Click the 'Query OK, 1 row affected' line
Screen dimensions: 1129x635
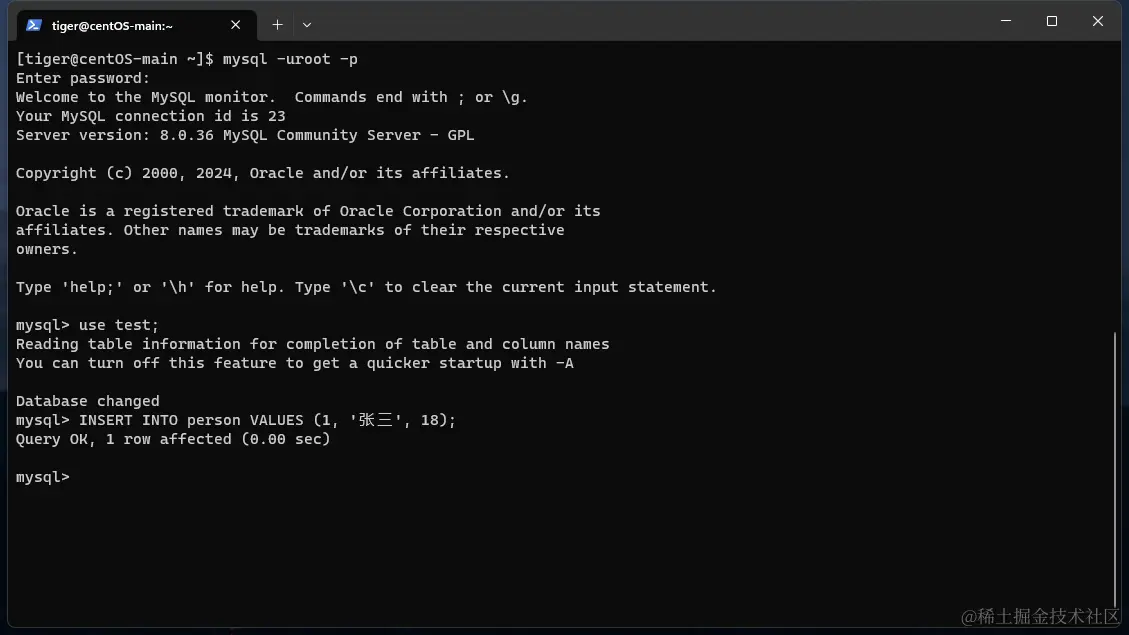coord(173,439)
